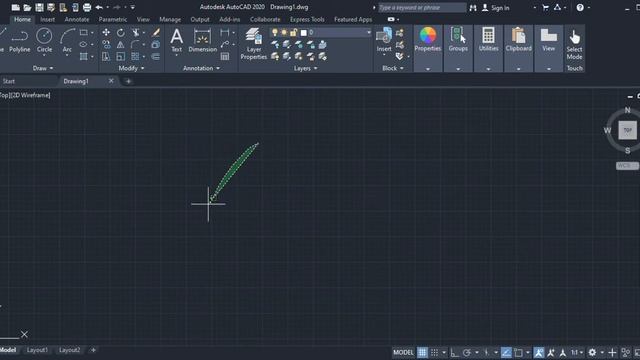Expand the Layers panel dropdown
Image resolution: width=640 pixels, height=360 pixels.
pos(306,68)
